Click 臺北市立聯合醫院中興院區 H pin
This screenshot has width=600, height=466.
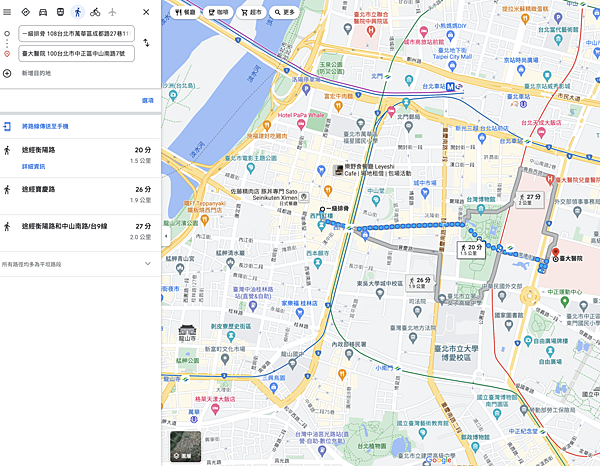(x=370, y=32)
